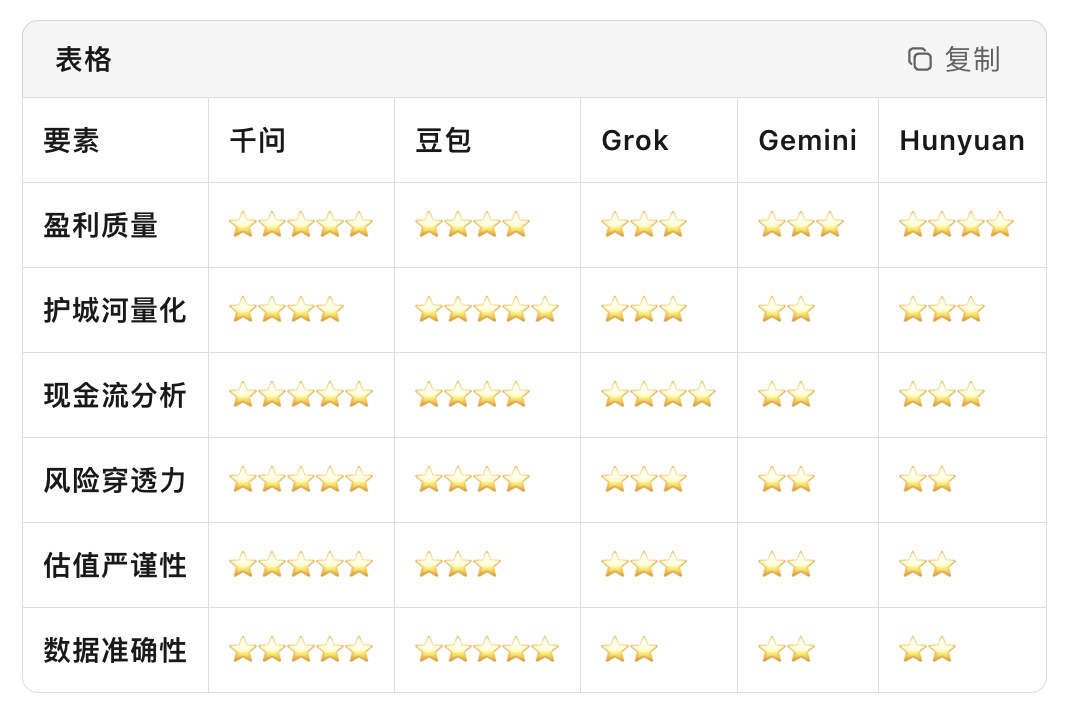
Task: Select the 估值严谨性 row label
Action: pos(115,566)
